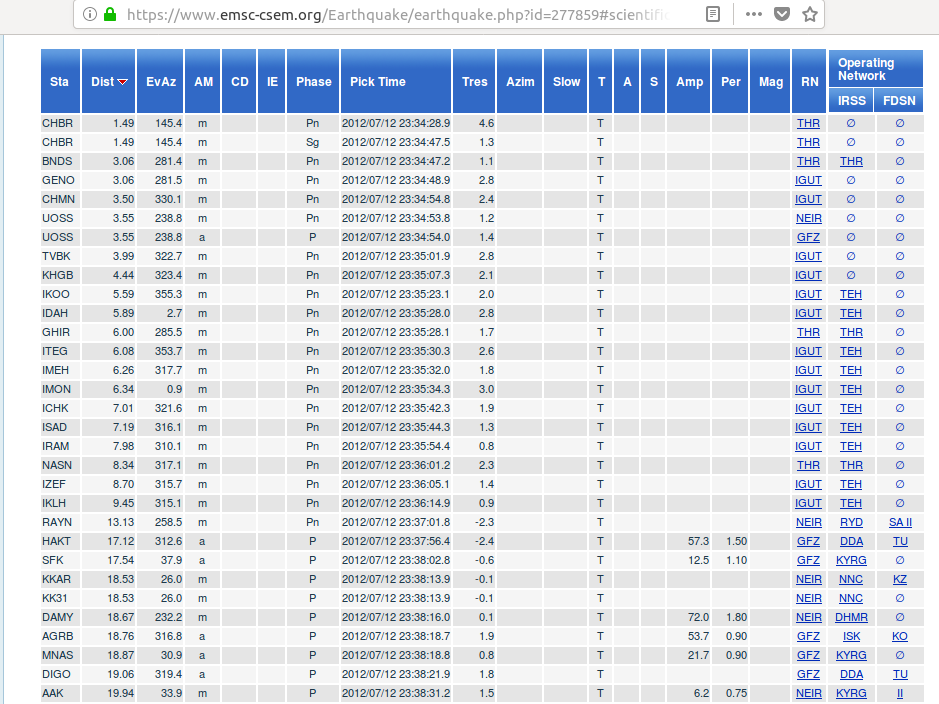Viewport: 939px width, 704px height.
Task: Open the KZ network link for KKAR
Action: point(900,580)
